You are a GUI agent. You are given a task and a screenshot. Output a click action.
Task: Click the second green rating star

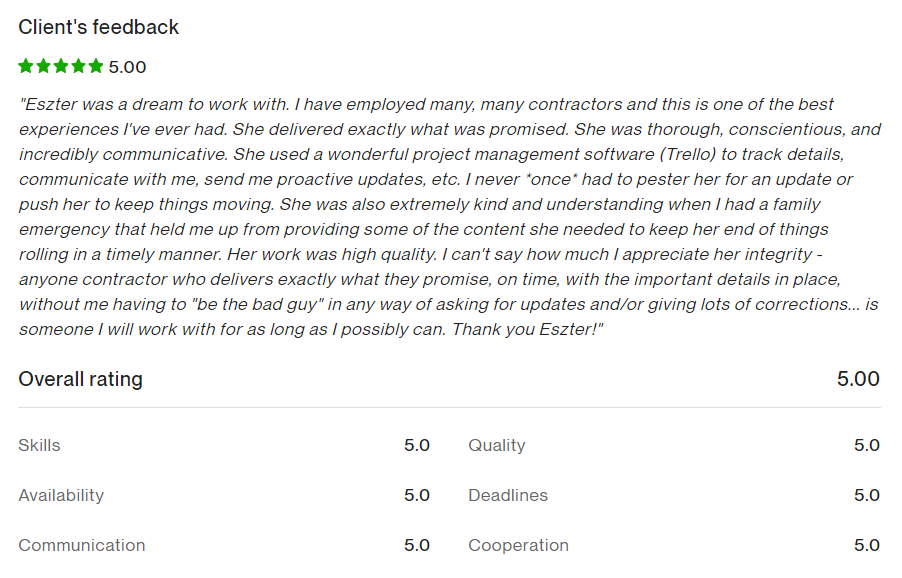(43, 66)
